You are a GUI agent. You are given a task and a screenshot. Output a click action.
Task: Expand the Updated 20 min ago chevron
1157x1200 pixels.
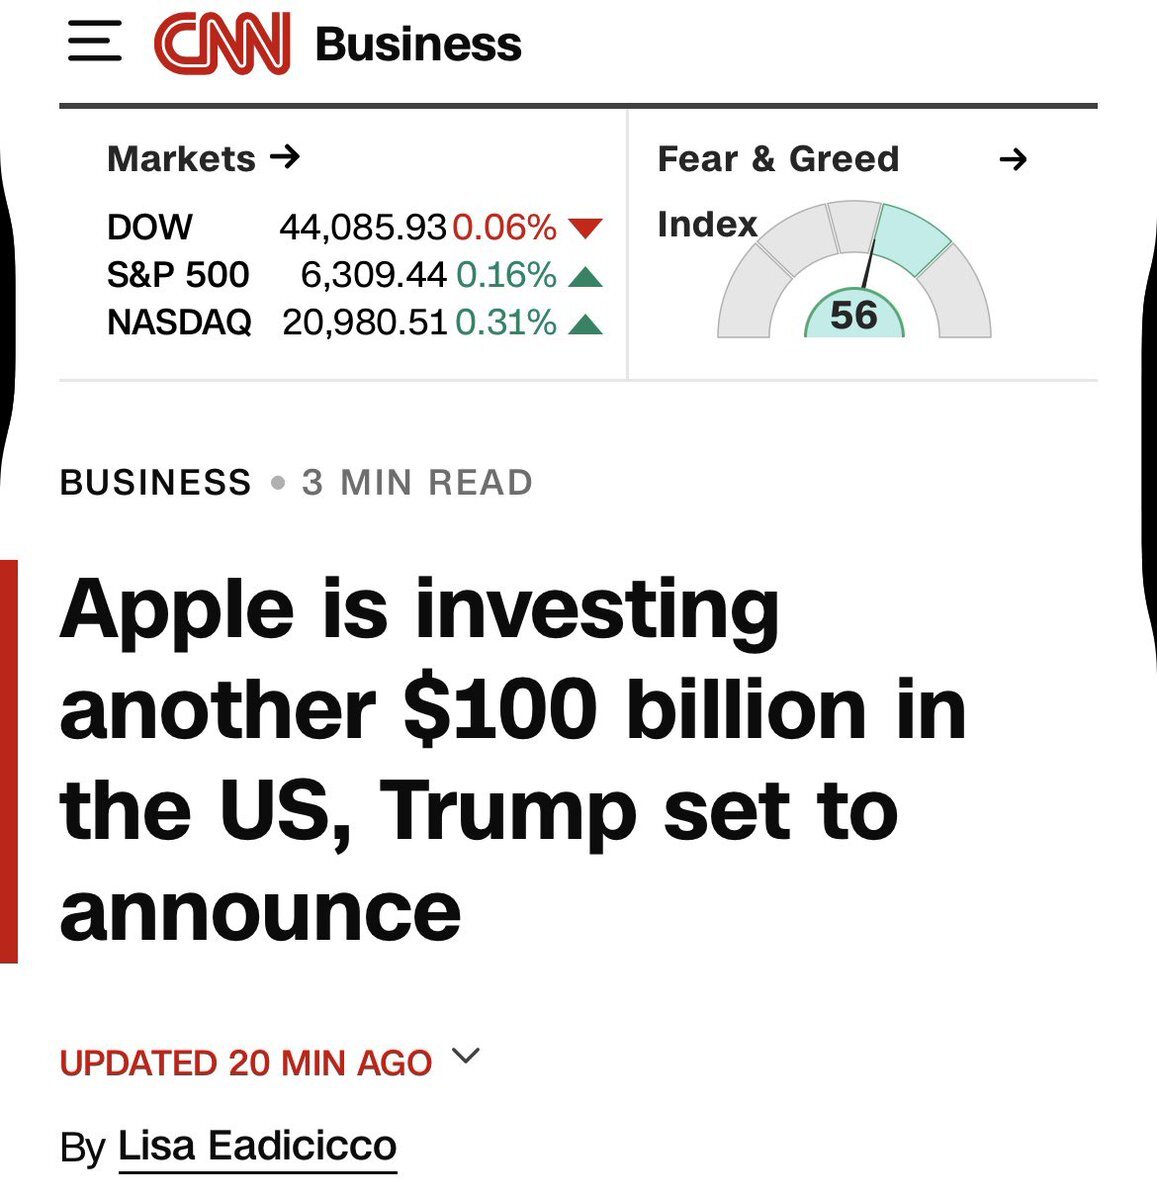[x=466, y=1055]
